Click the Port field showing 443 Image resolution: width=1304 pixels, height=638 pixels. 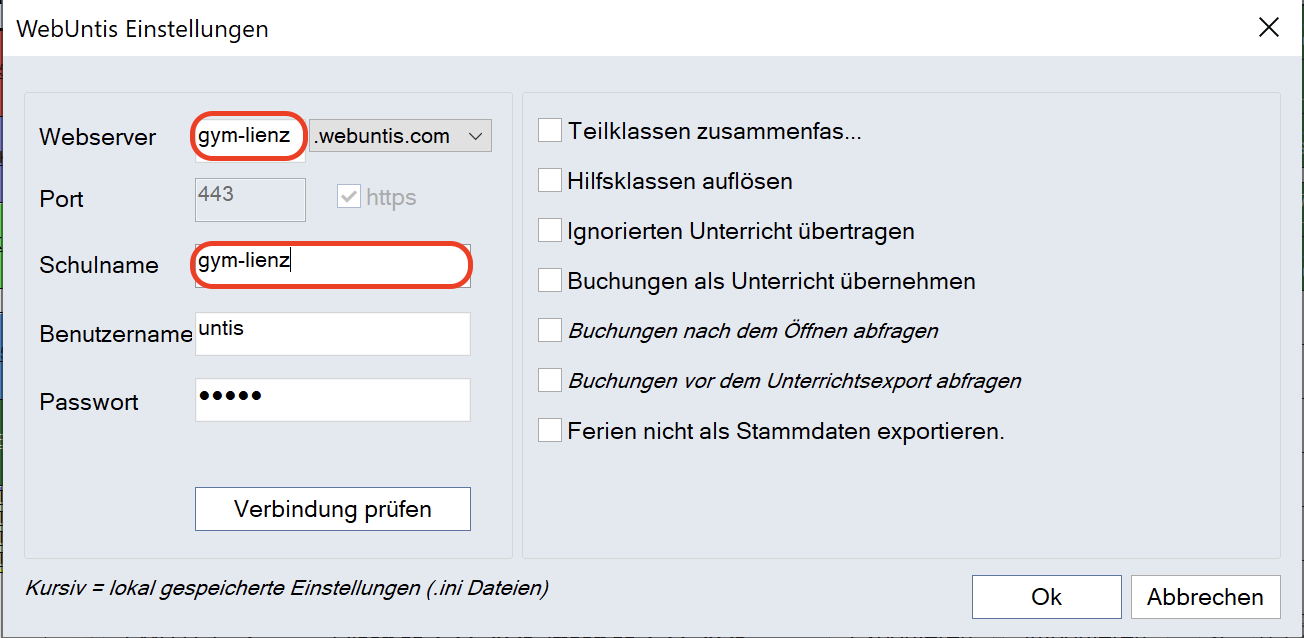tap(250, 199)
